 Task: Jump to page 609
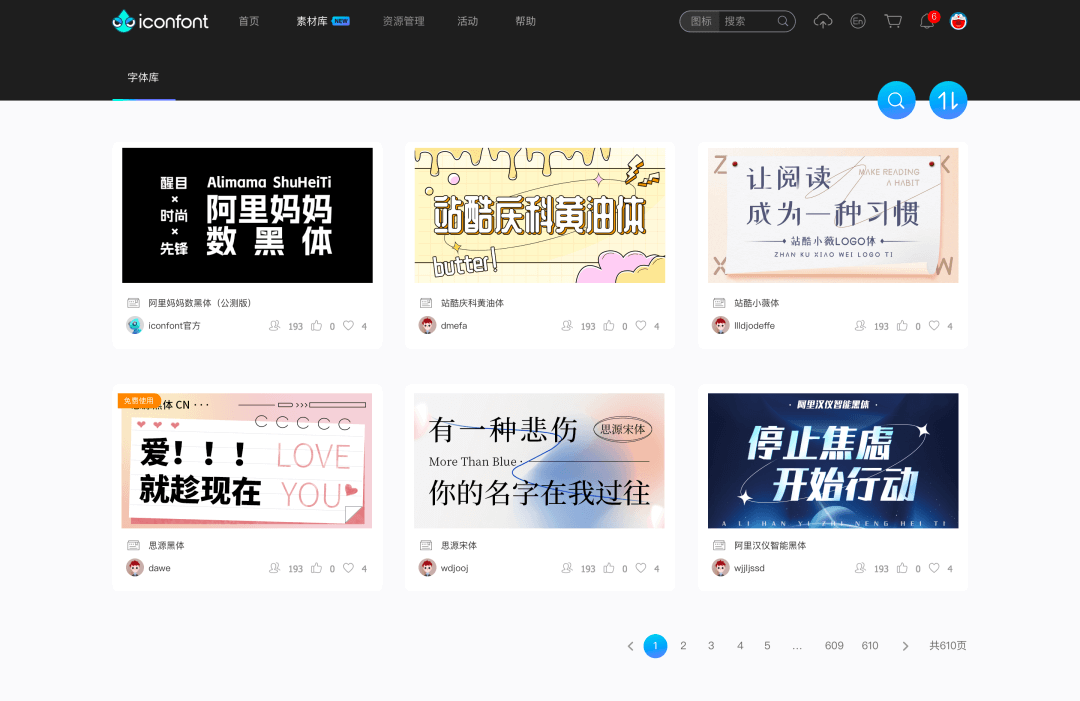pyautogui.click(x=834, y=646)
